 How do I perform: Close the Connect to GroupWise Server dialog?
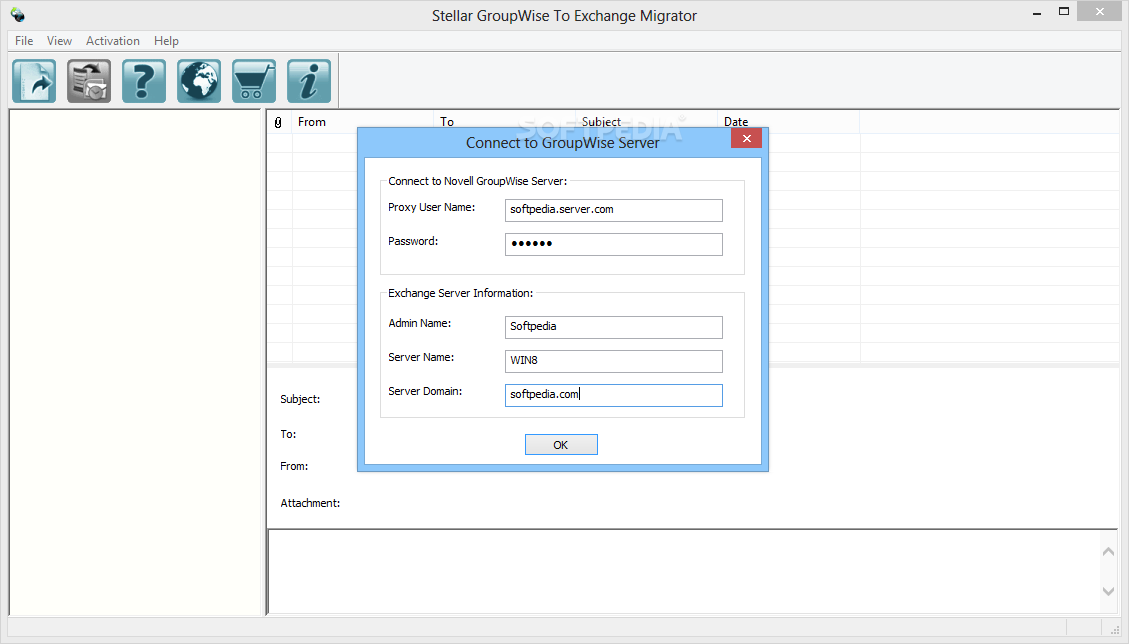click(746, 138)
